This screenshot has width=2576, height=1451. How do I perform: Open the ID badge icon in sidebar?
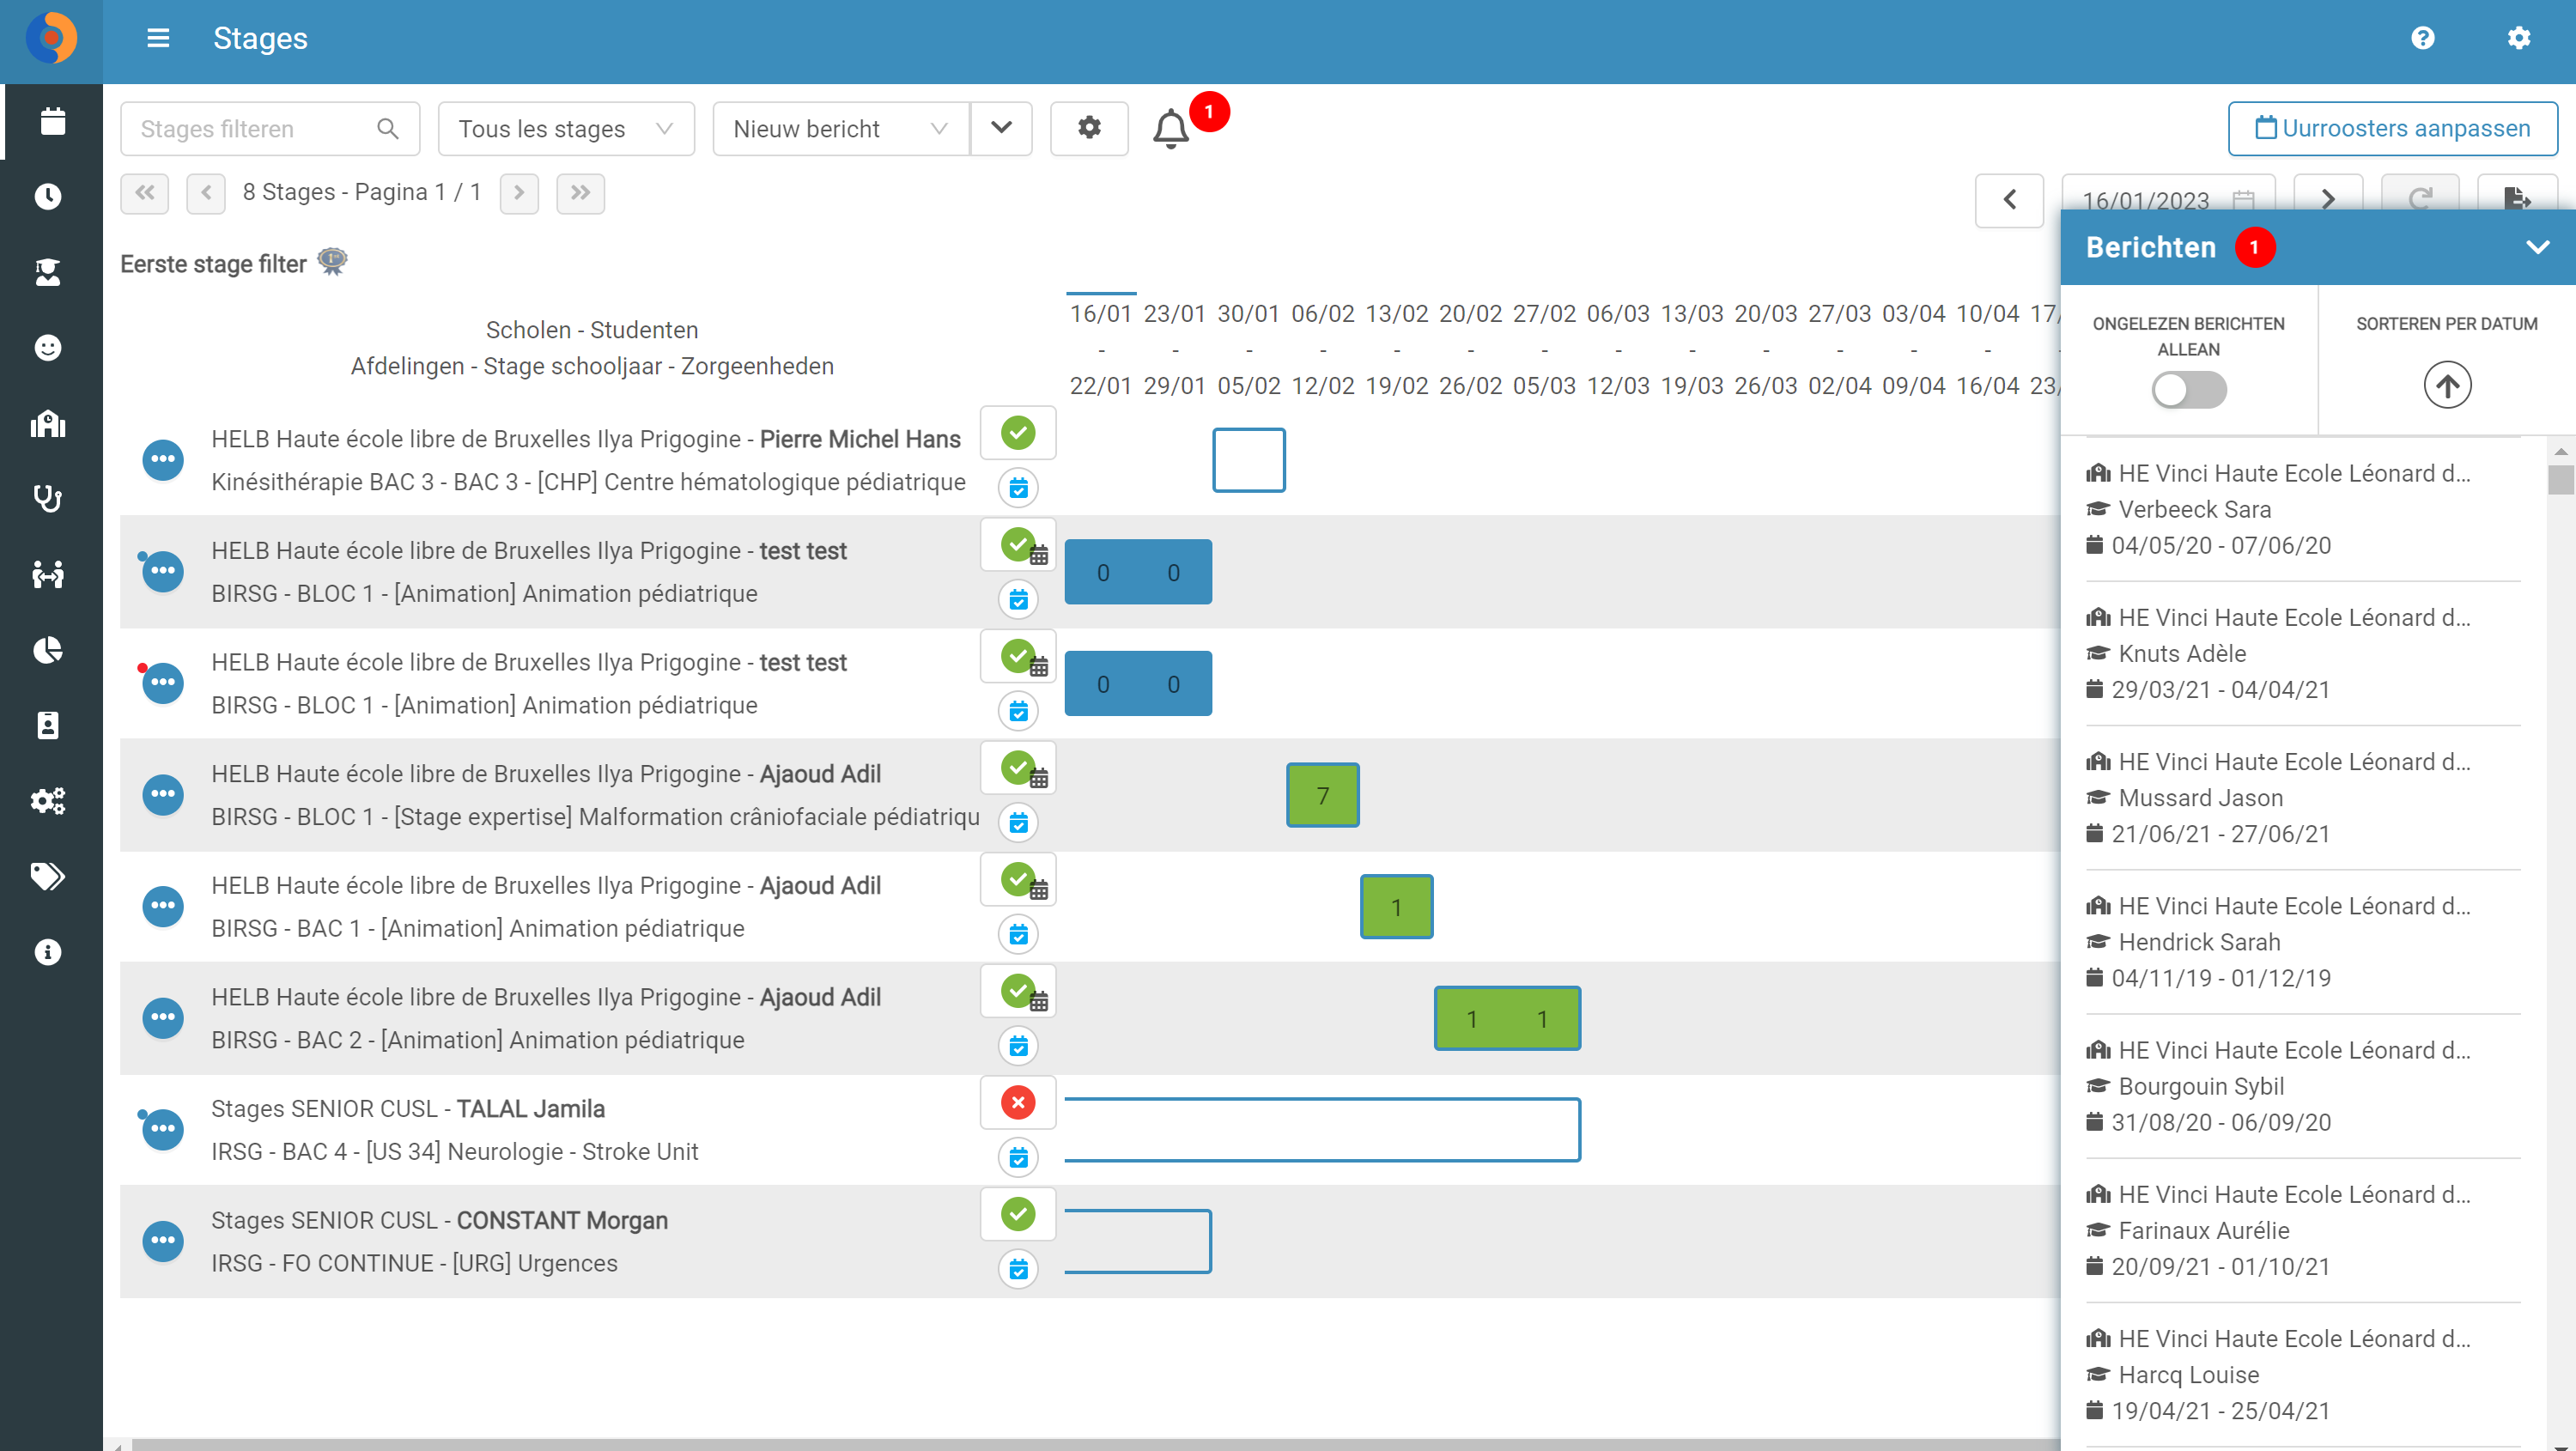(48, 725)
